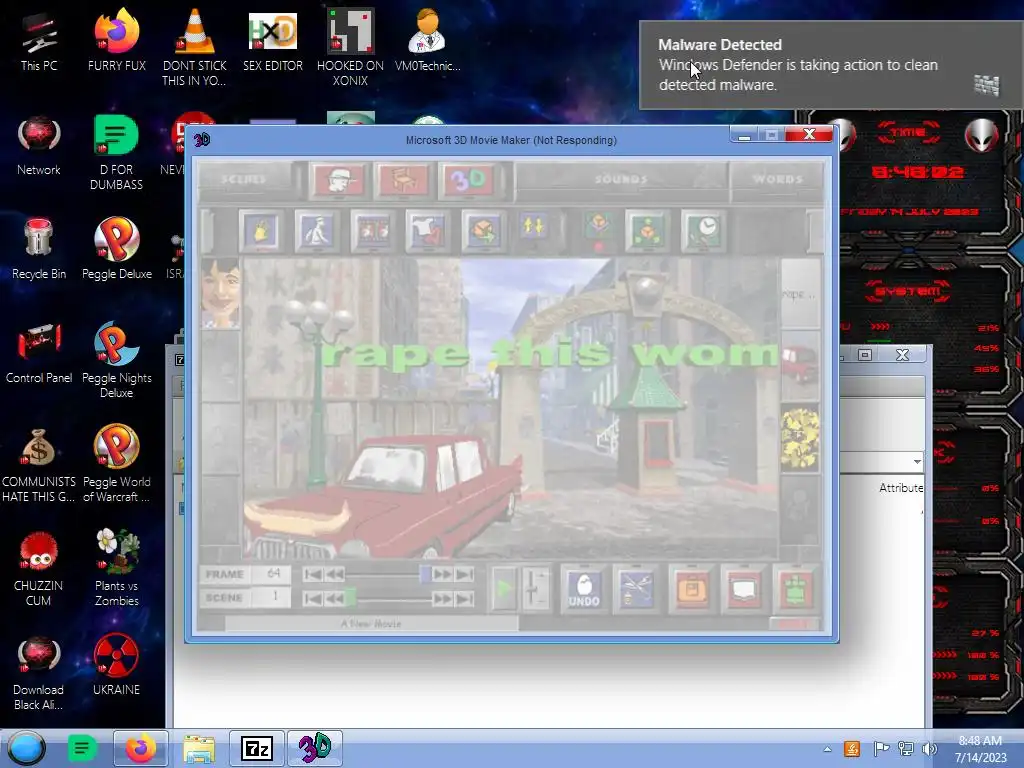This screenshot has width=1024, height=768.
Task: Open This PC desktop icon
Action: [x=39, y=40]
